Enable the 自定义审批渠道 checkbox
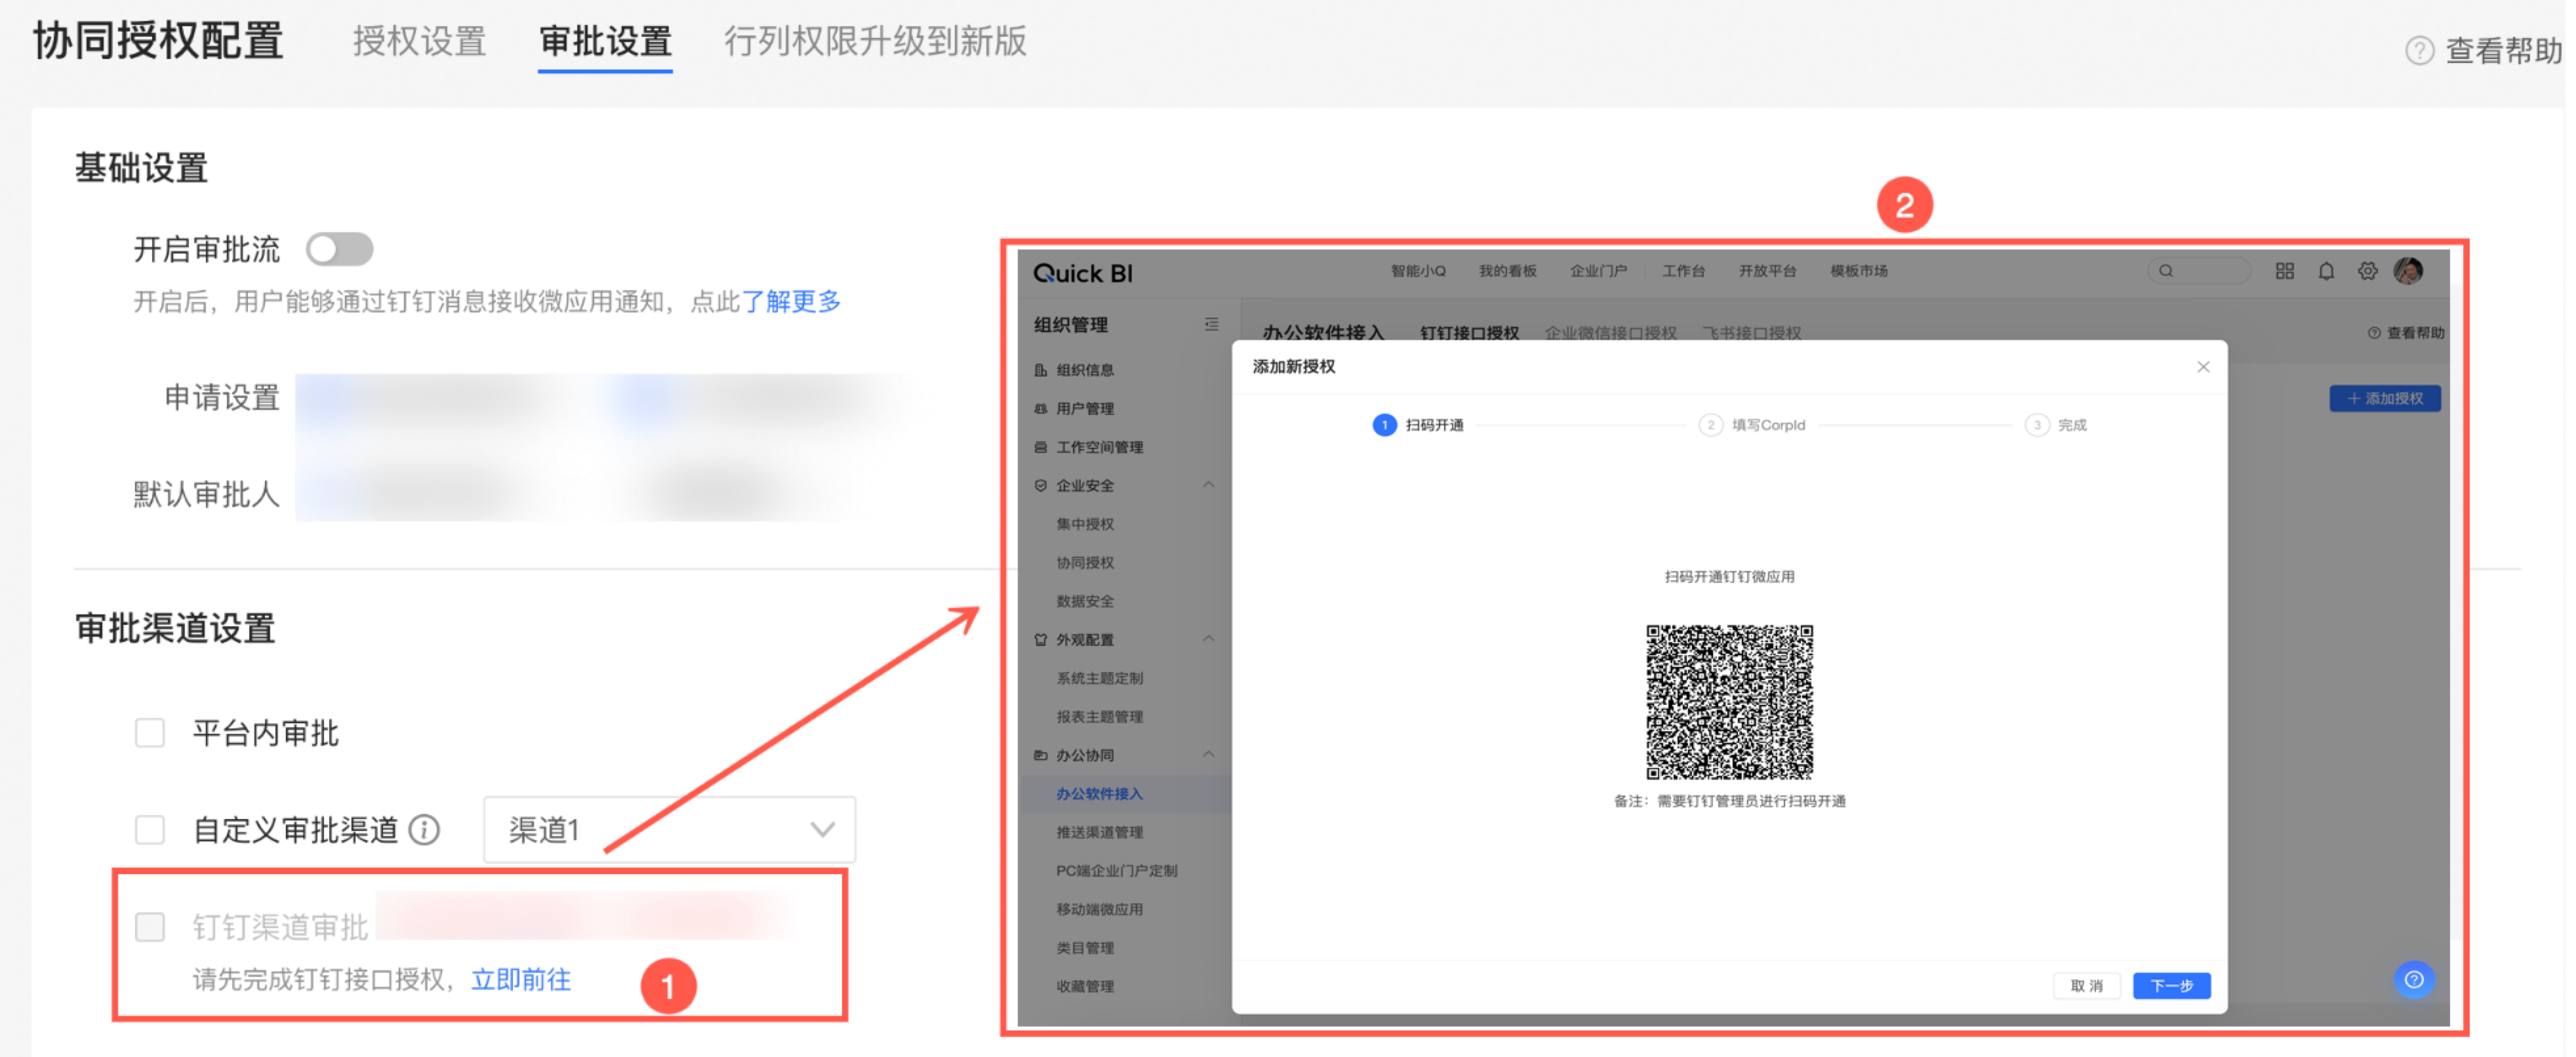This screenshot has width=2576, height=1057. [x=150, y=829]
